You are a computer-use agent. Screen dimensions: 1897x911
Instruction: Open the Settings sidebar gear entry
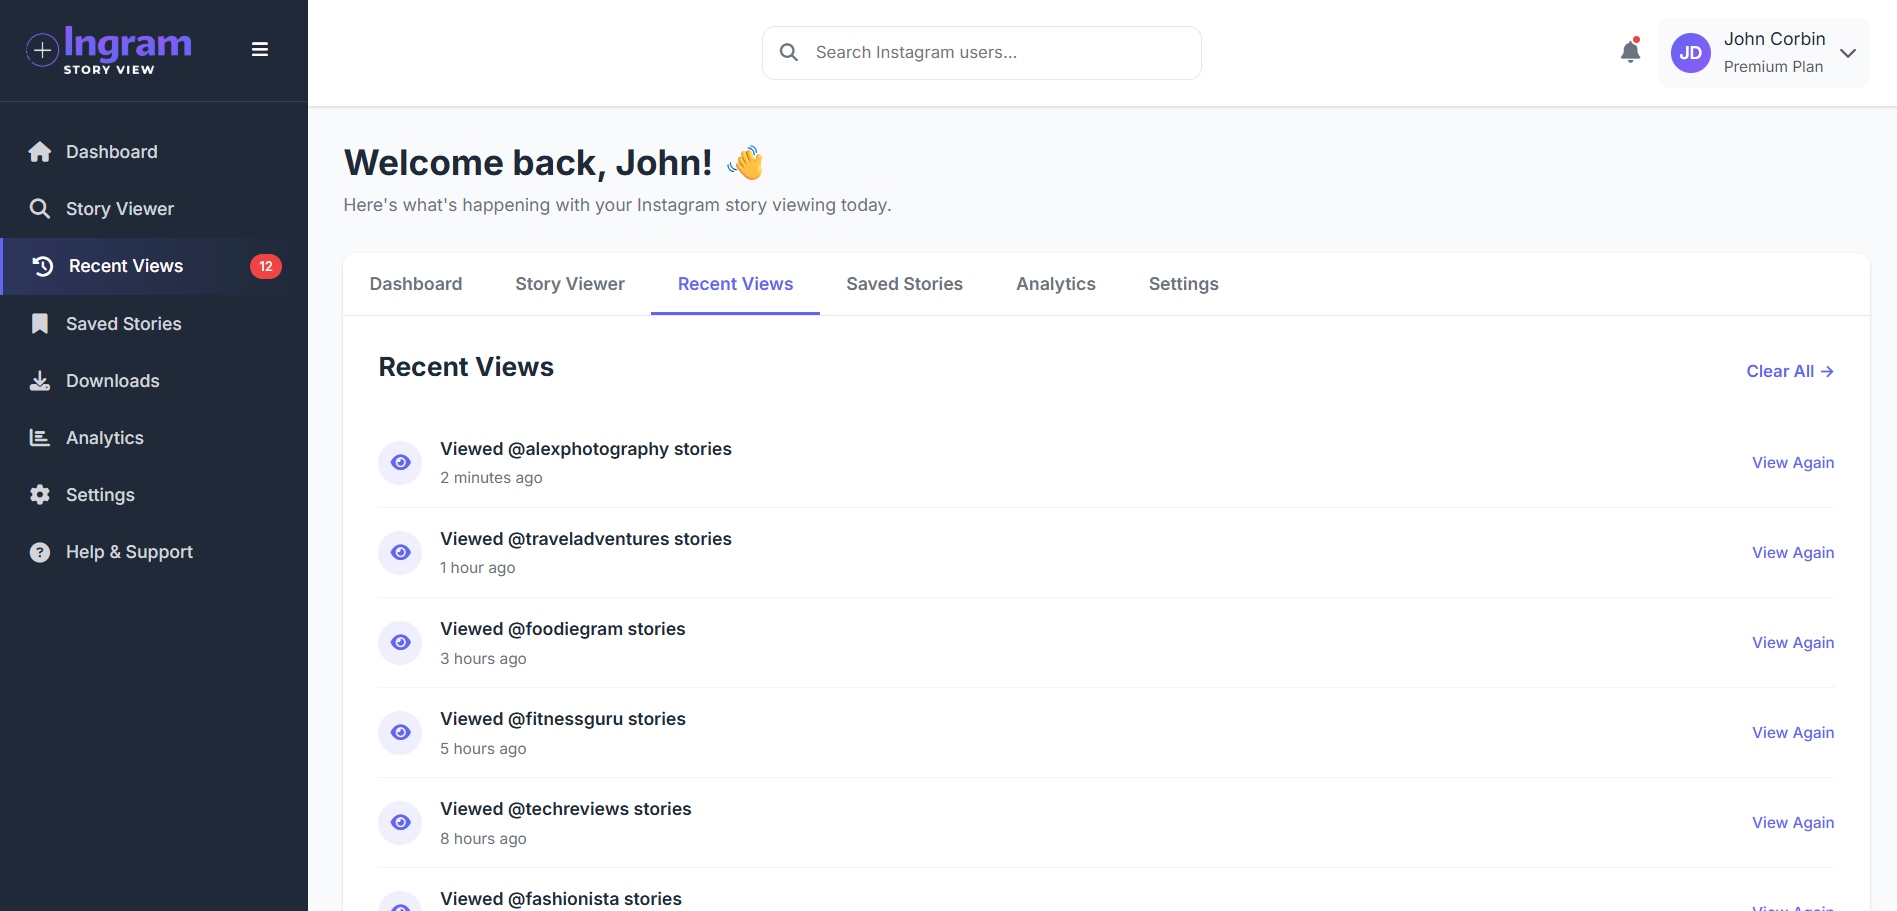click(x=40, y=494)
